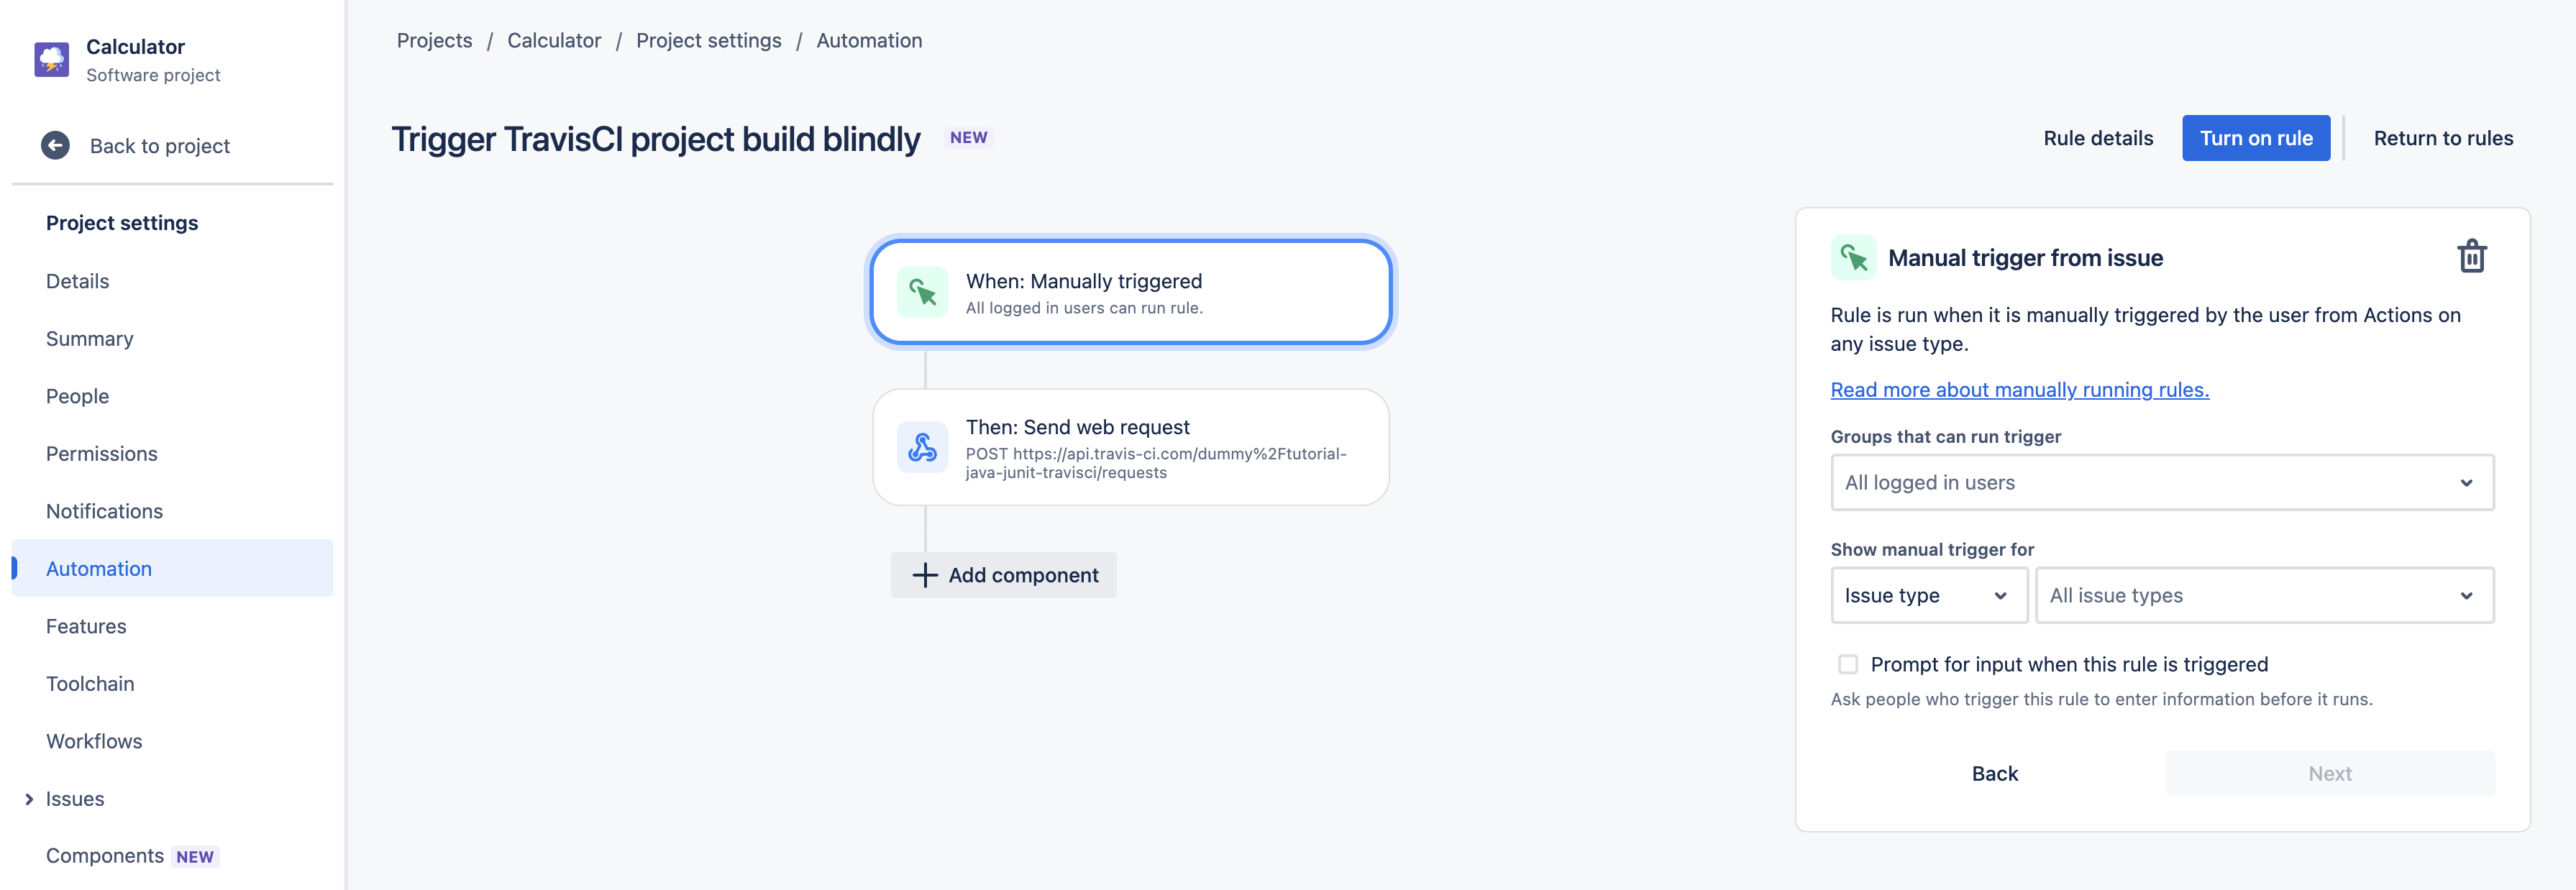2576x890 pixels.
Task: Click the Back to project arrow icon
Action: click(x=55, y=146)
